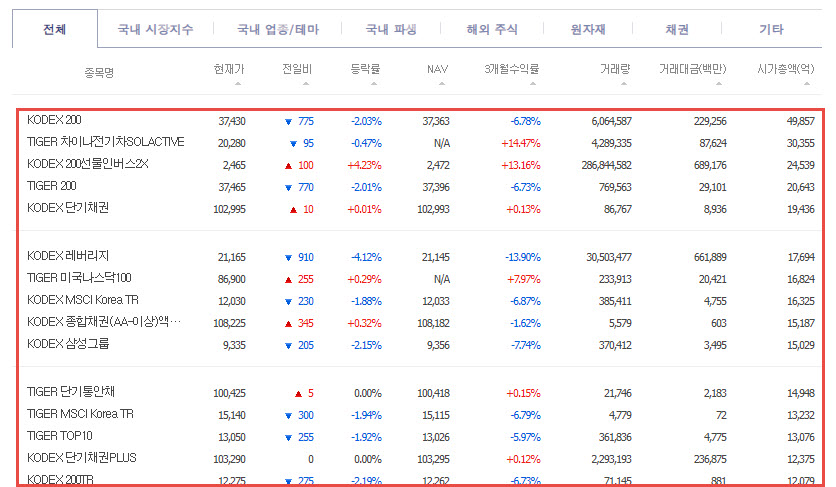Click the up arrow beside 5
This screenshot has width=836, height=487.
(x=299, y=394)
